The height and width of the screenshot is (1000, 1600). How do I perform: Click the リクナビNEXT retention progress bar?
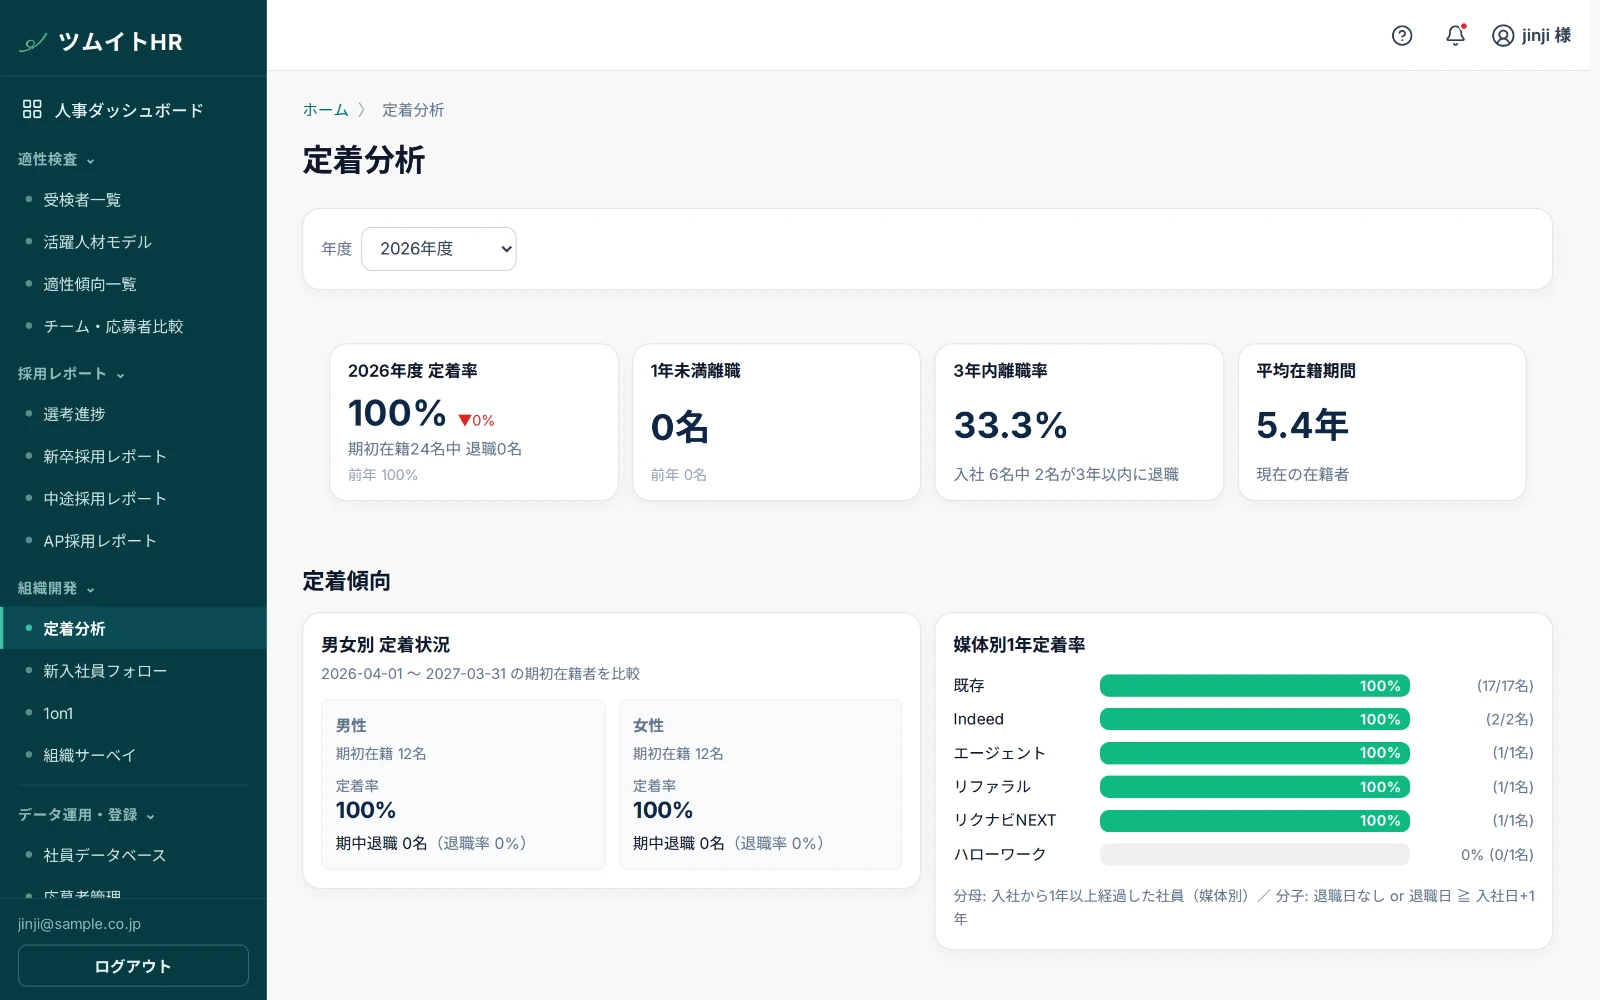(1255, 821)
